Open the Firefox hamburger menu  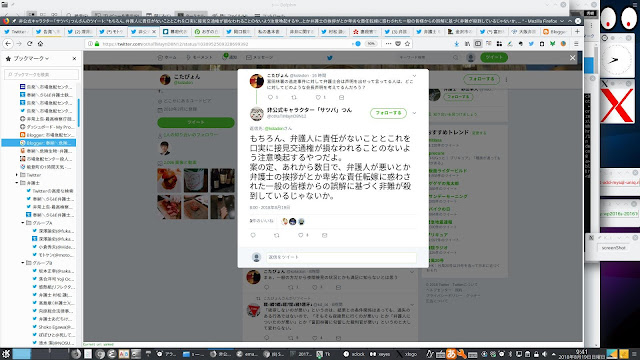pyautogui.click(x=576, y=44)
